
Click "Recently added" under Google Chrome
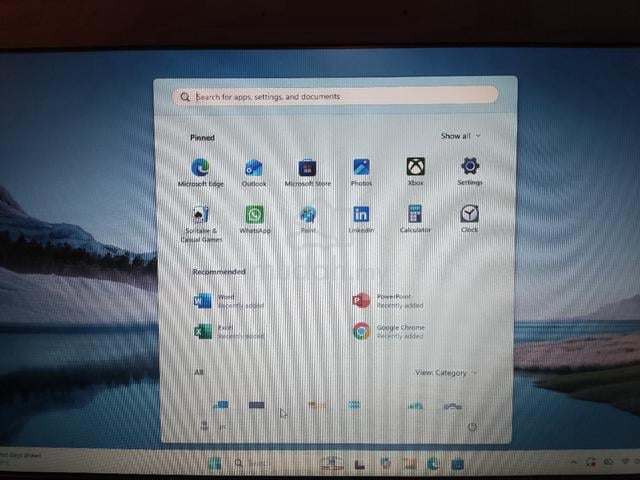pos(400,336)
